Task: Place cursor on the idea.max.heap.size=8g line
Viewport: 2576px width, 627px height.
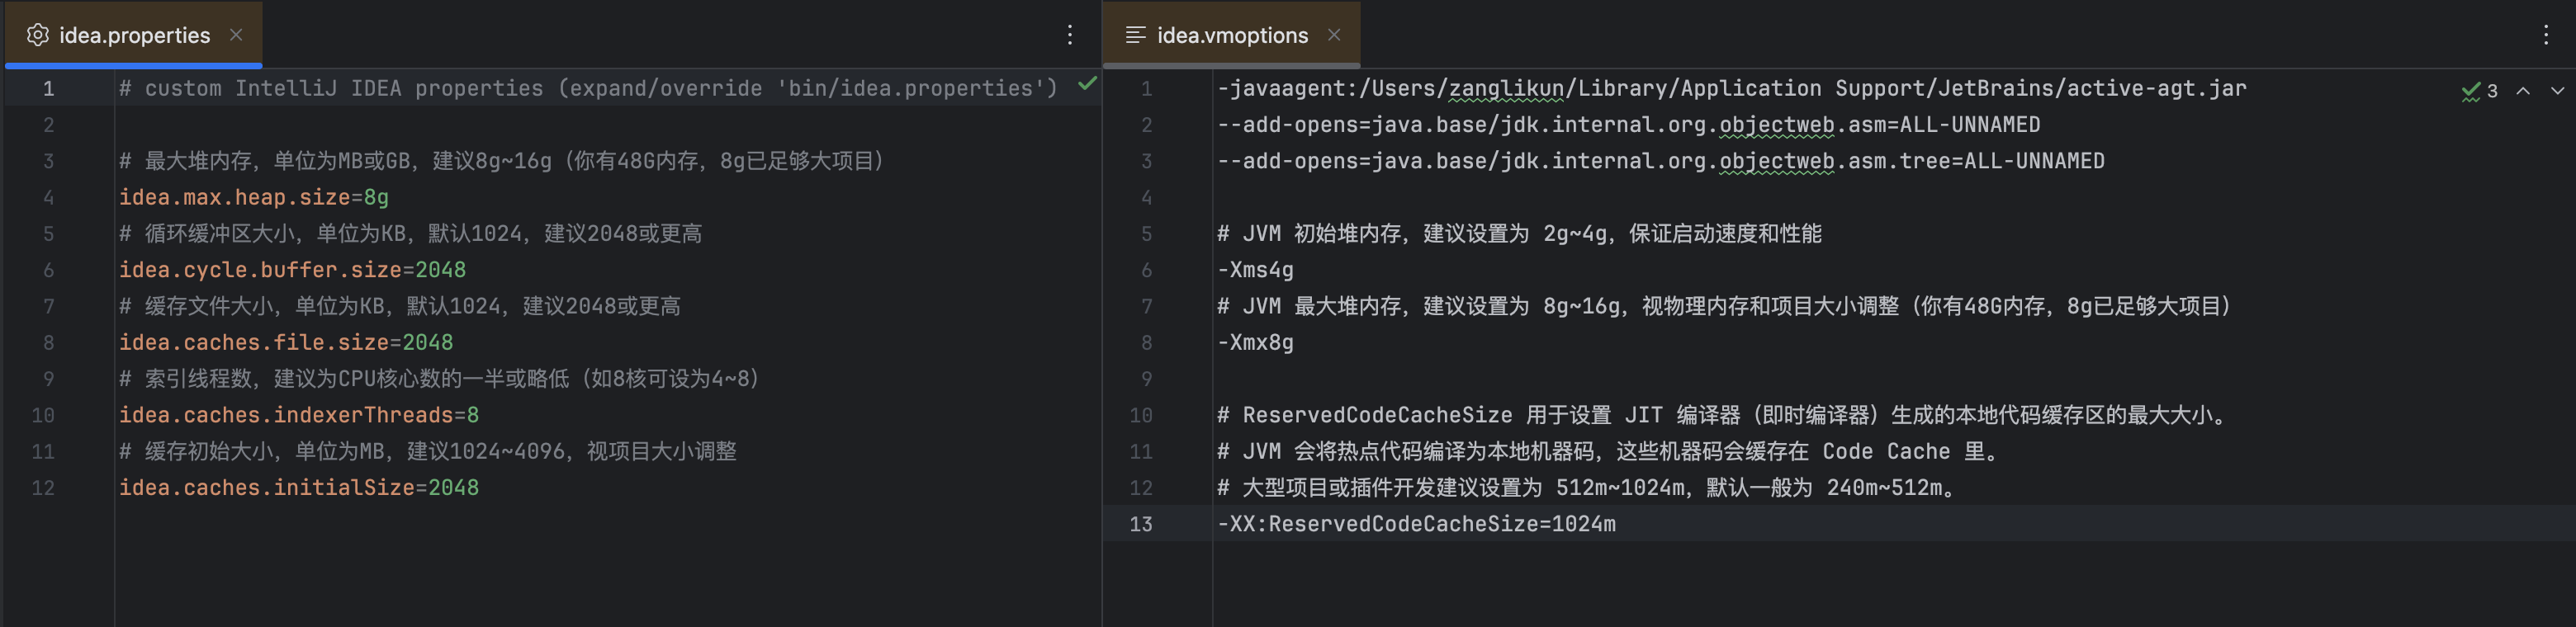Action: point(254,198)
